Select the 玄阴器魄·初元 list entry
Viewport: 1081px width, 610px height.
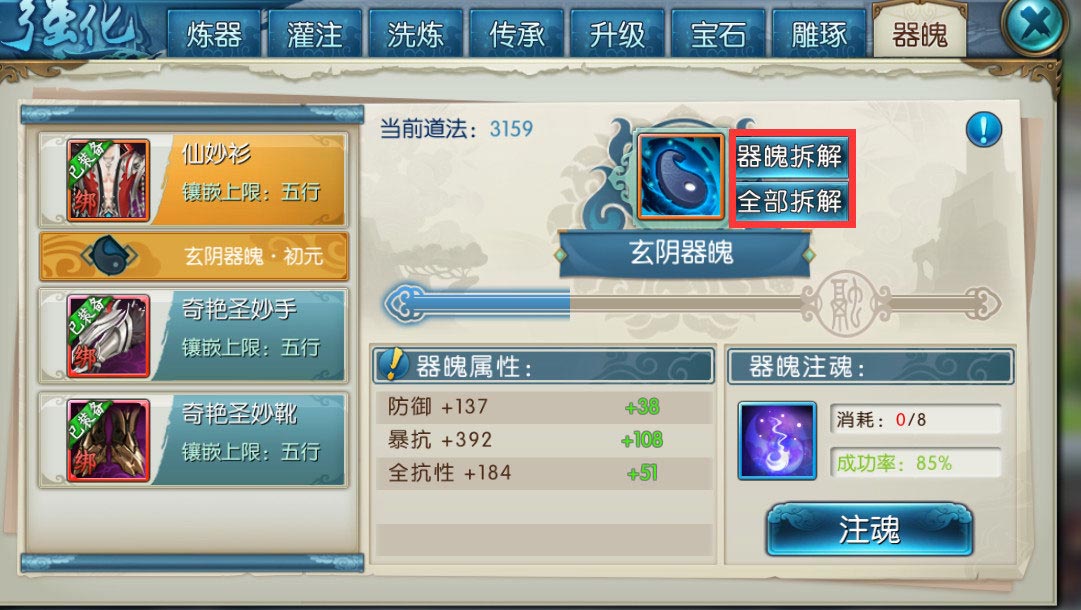pyautogui.click(x=194, y=256)
